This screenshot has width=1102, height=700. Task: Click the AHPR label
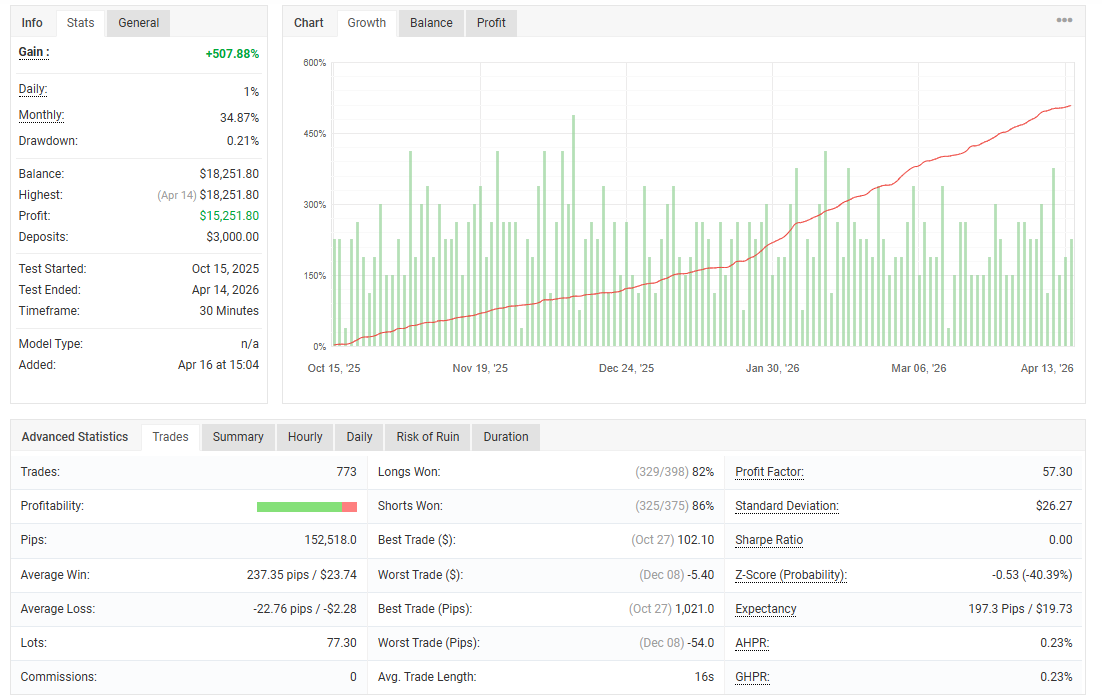pyautogui.click(x=752, y=643)
